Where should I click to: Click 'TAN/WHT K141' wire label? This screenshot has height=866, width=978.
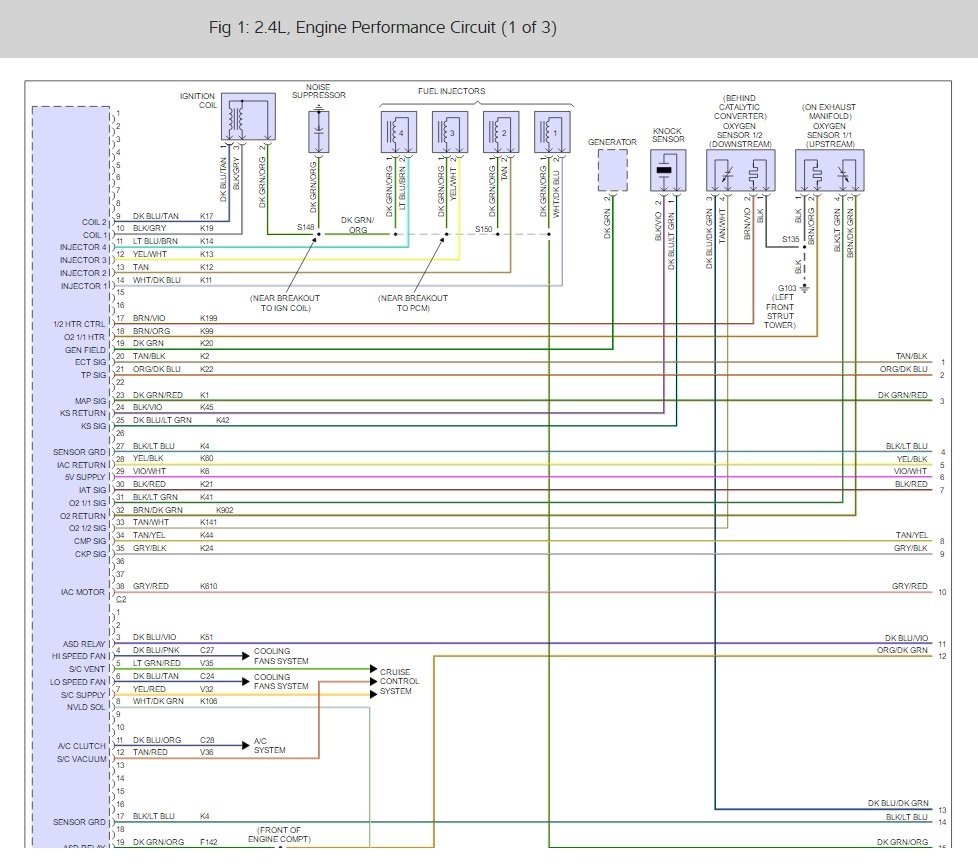pyautogui.click(x=175, y=522)
